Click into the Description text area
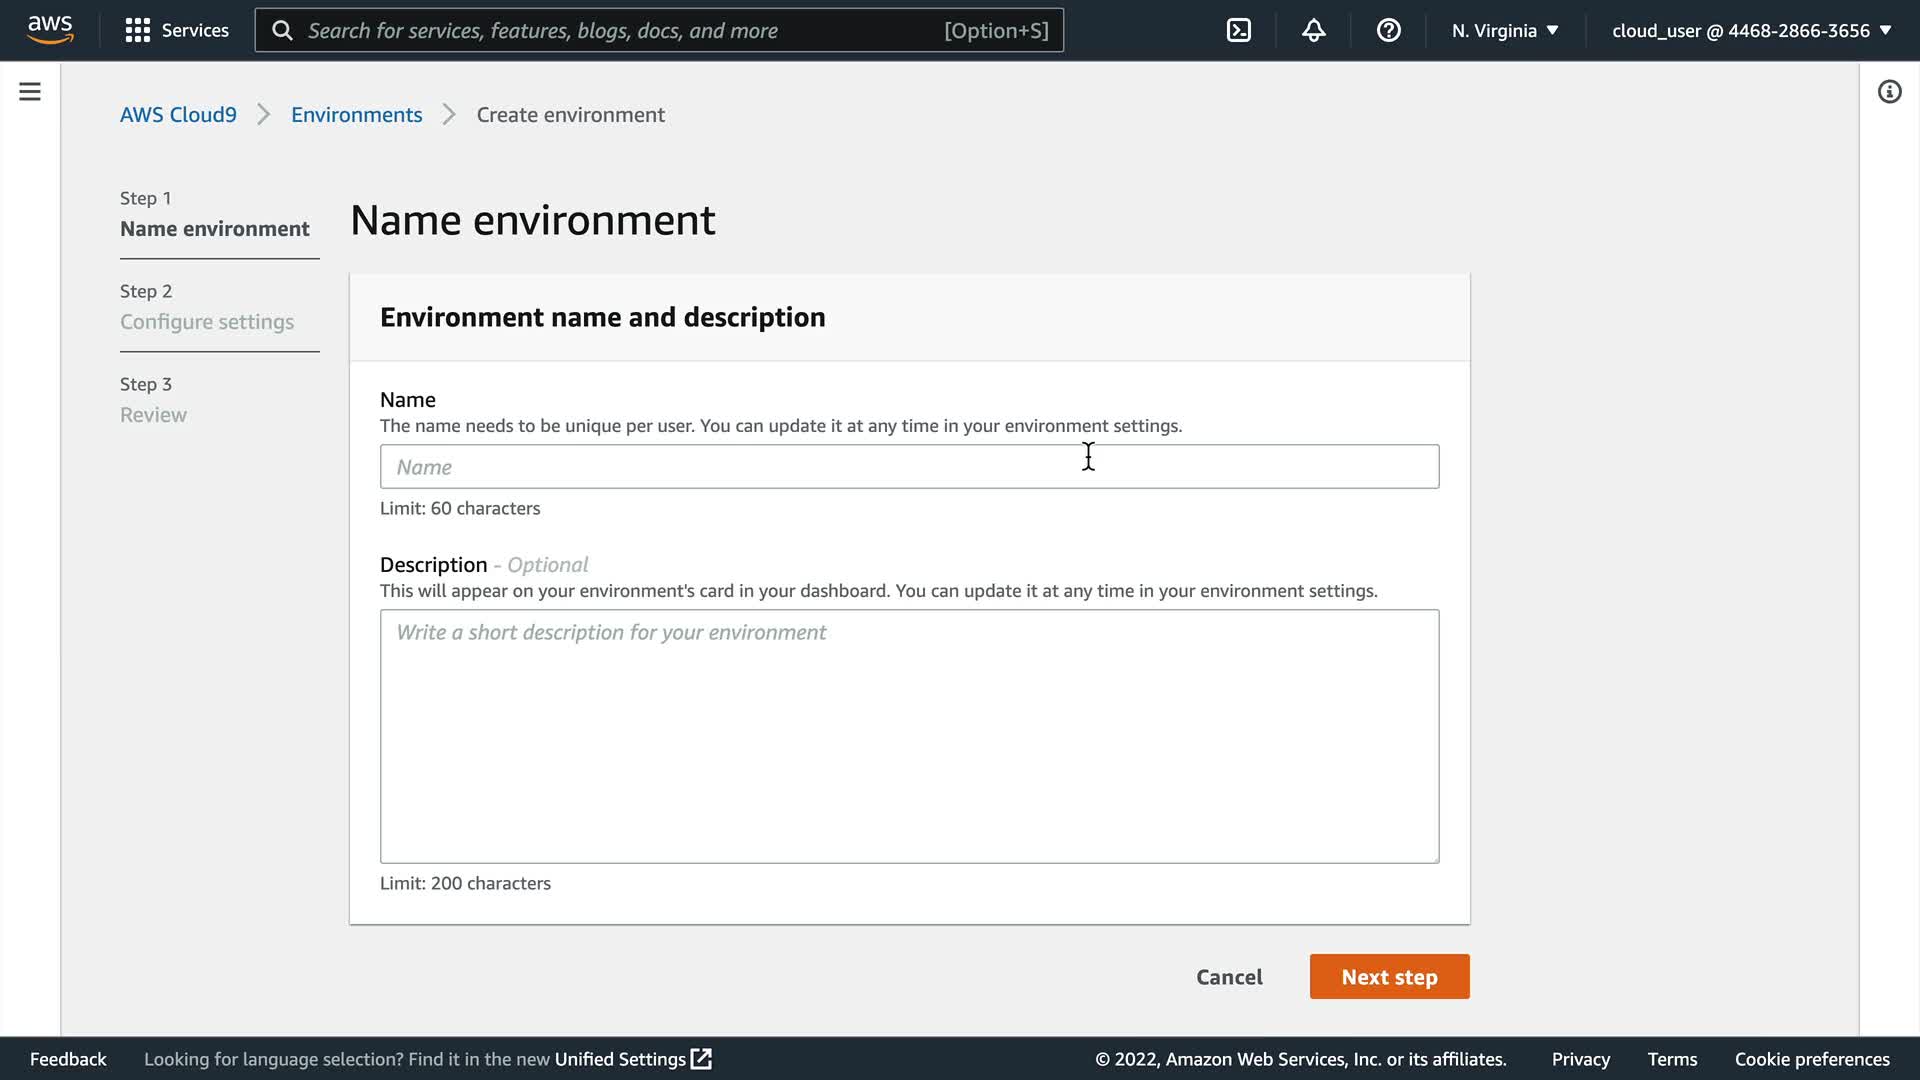The image size is (1920, 1080). click(908, 736)
